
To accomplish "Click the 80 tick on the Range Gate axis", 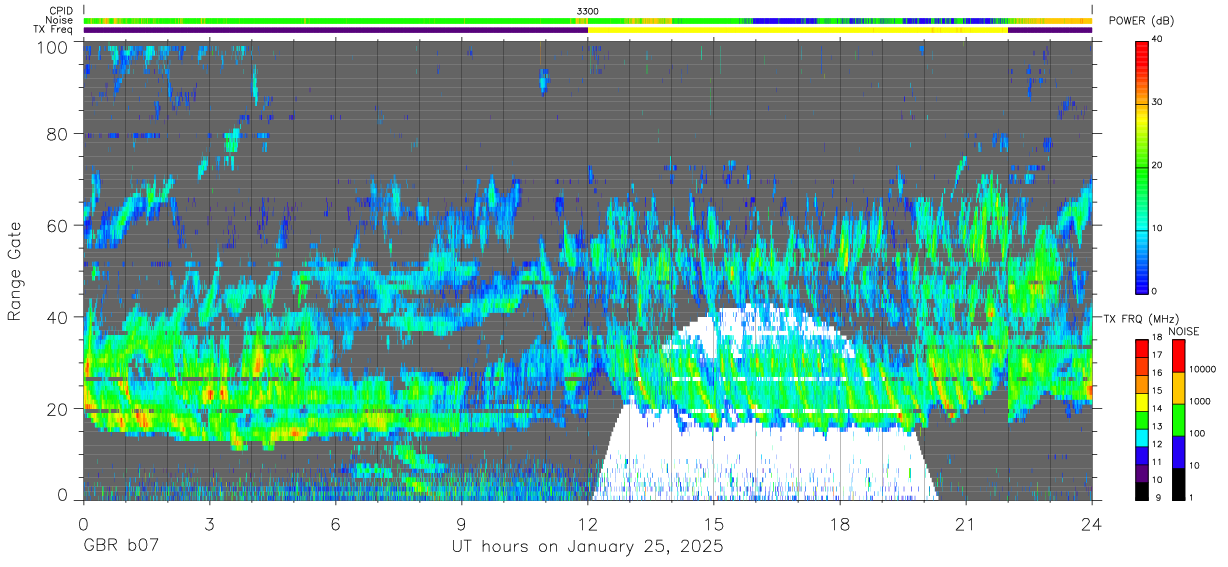I will tap(58, 133).
